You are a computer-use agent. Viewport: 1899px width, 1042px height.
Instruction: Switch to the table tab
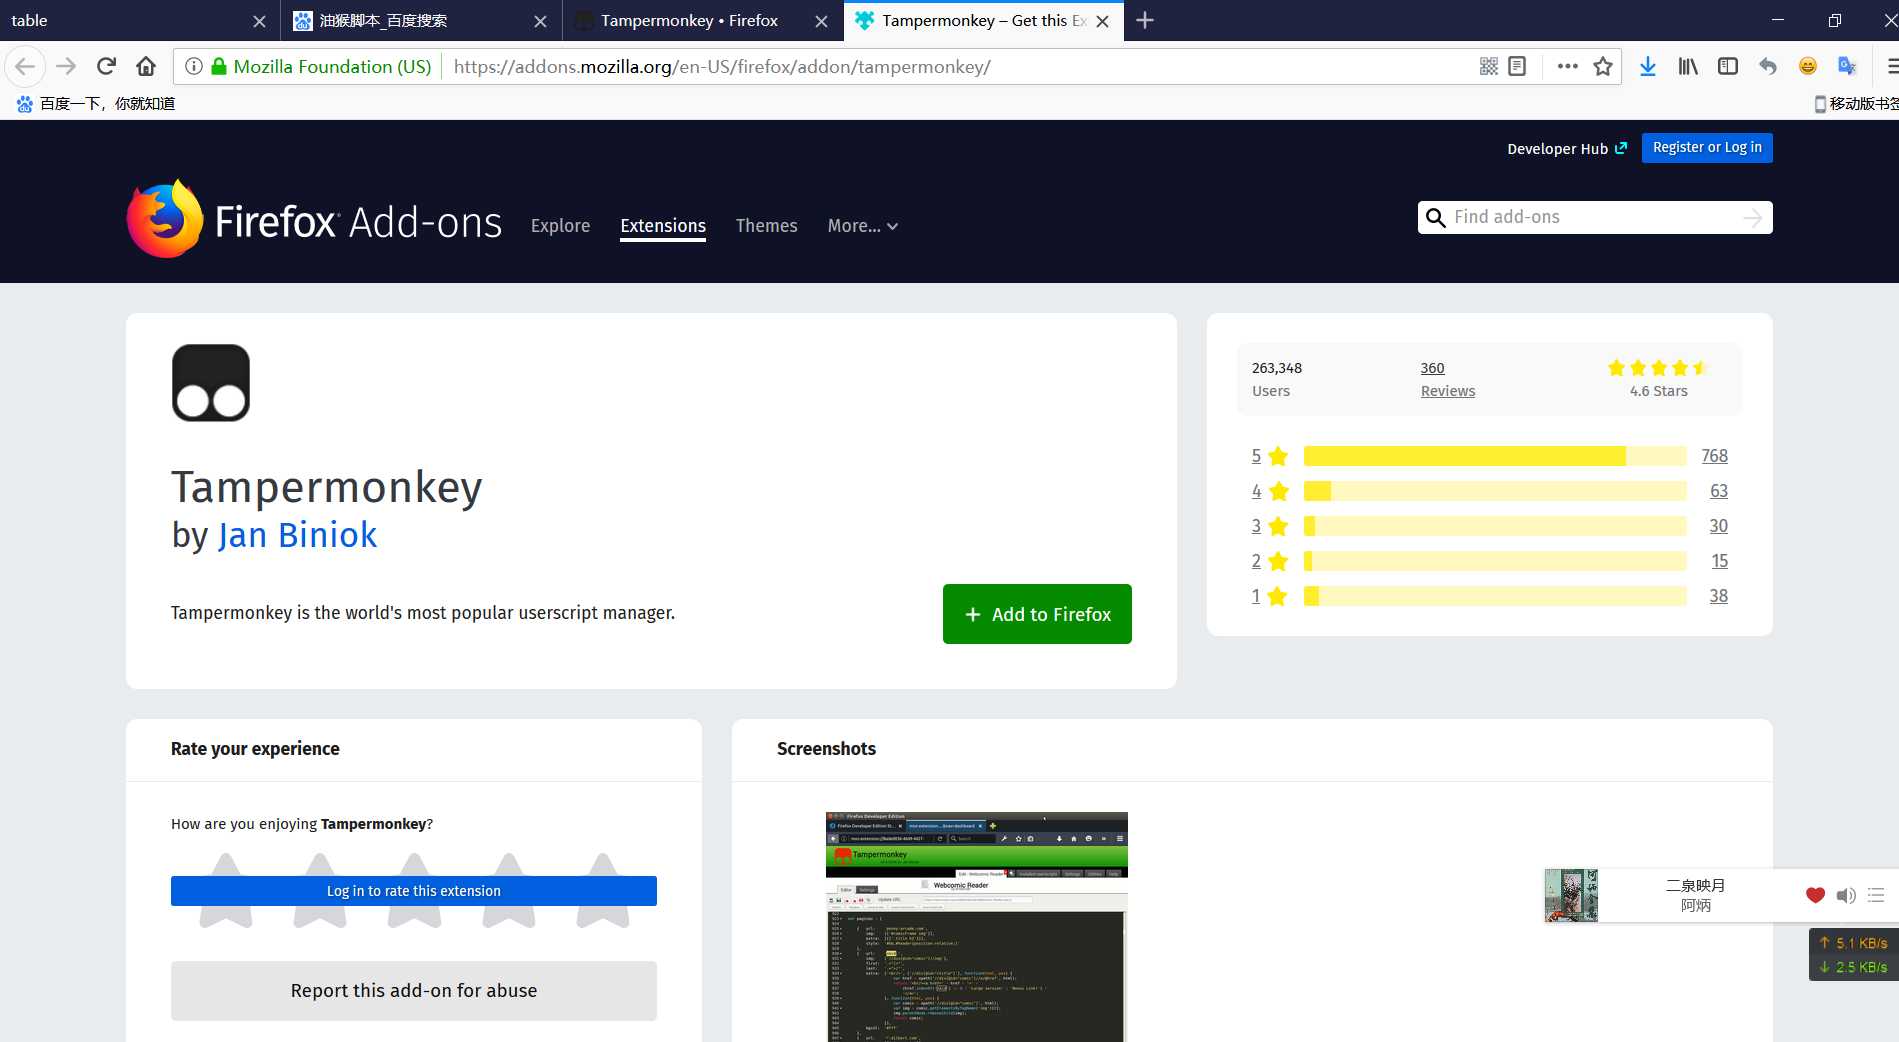[x=140, y=20]
